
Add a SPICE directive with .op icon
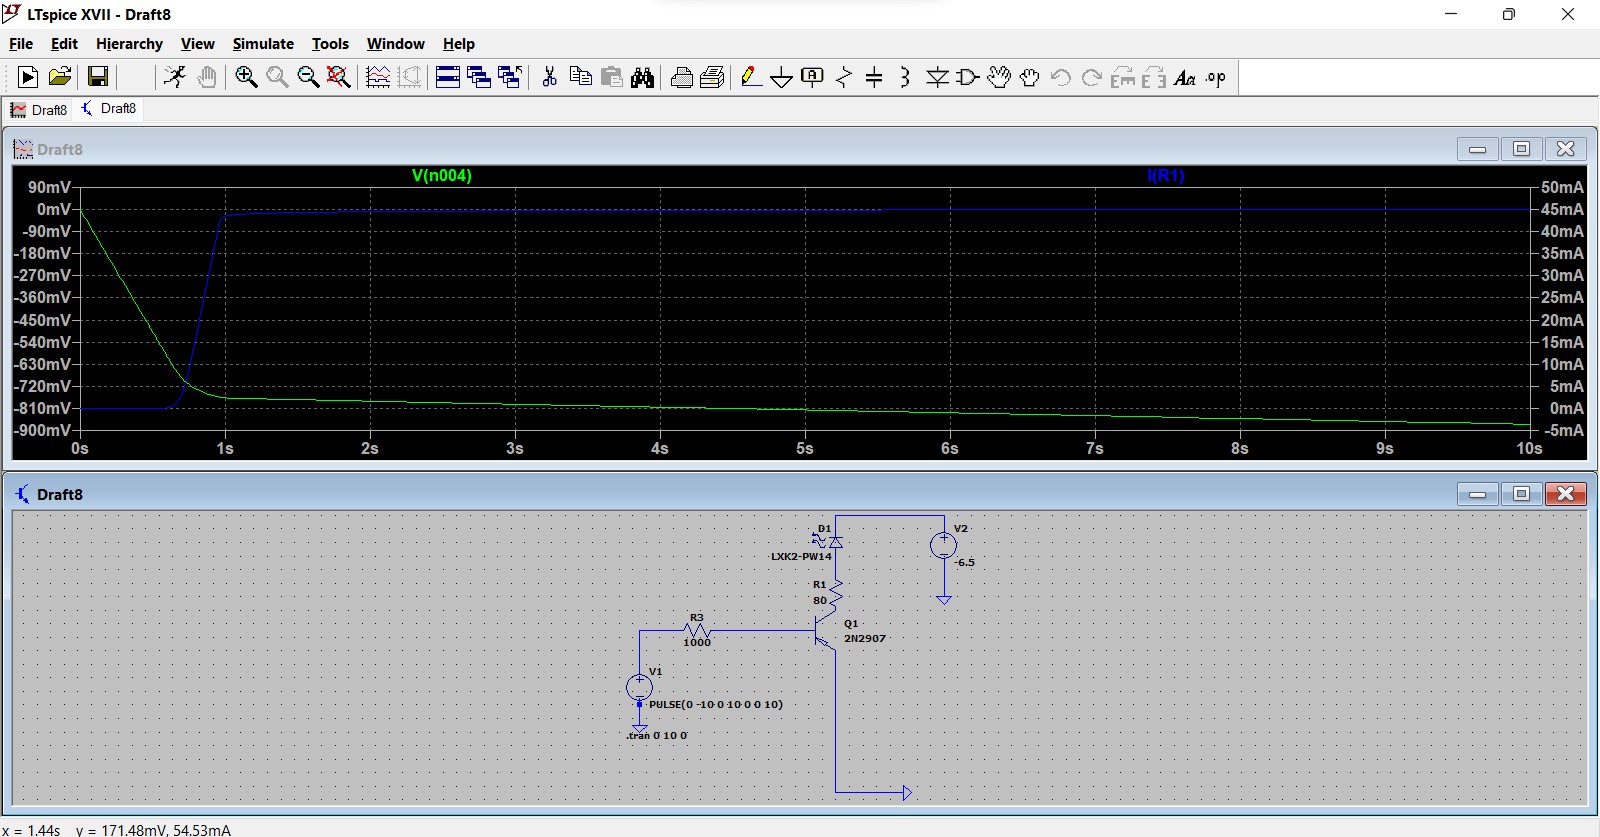pyautogui.click(x=1215, y=77)
